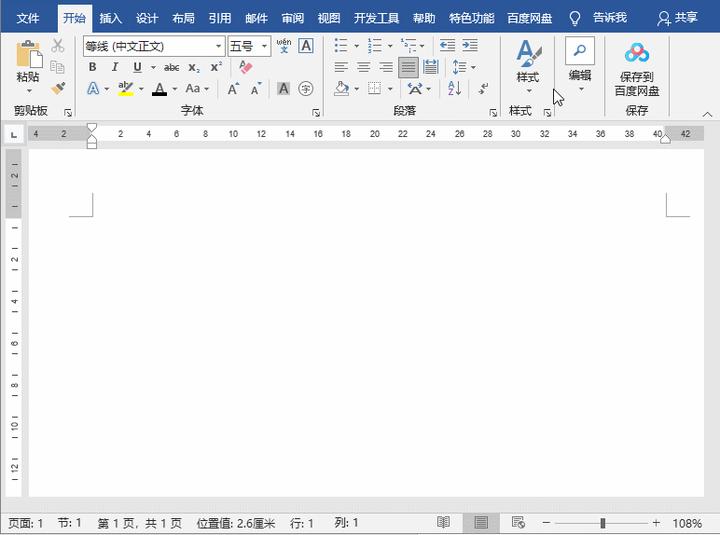Screen dimensions: 720x535
Task: Collapse the ribbon with the chevron
Action: coord(707,114)
